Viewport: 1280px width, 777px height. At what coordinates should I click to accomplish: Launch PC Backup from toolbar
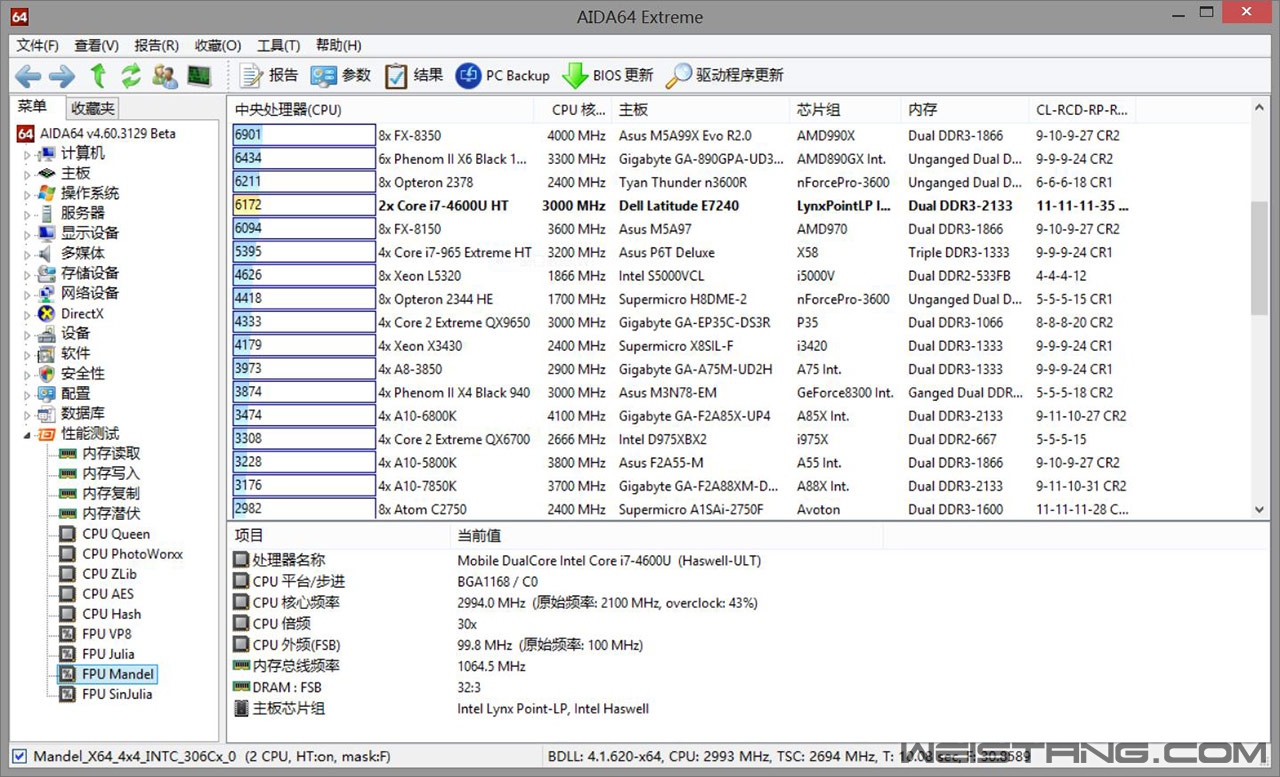(503, 75)
